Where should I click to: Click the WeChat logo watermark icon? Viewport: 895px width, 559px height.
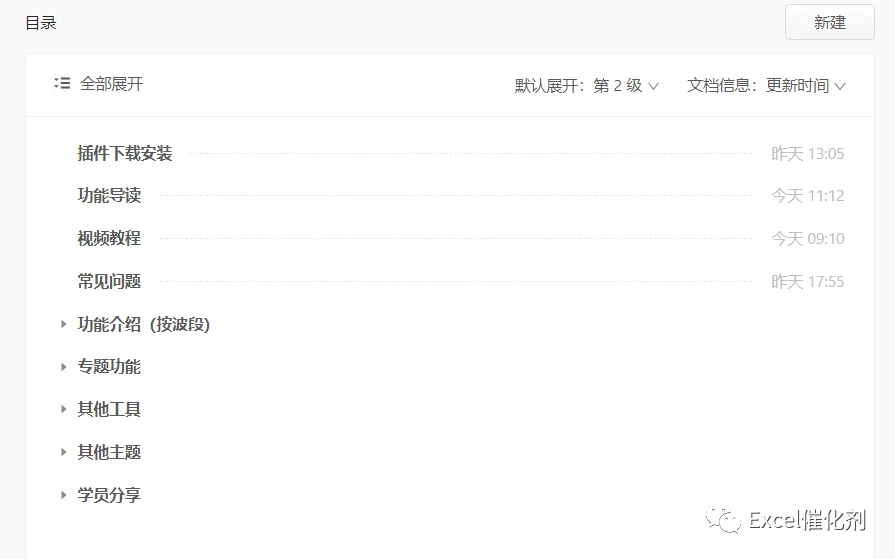click(723, 519)
